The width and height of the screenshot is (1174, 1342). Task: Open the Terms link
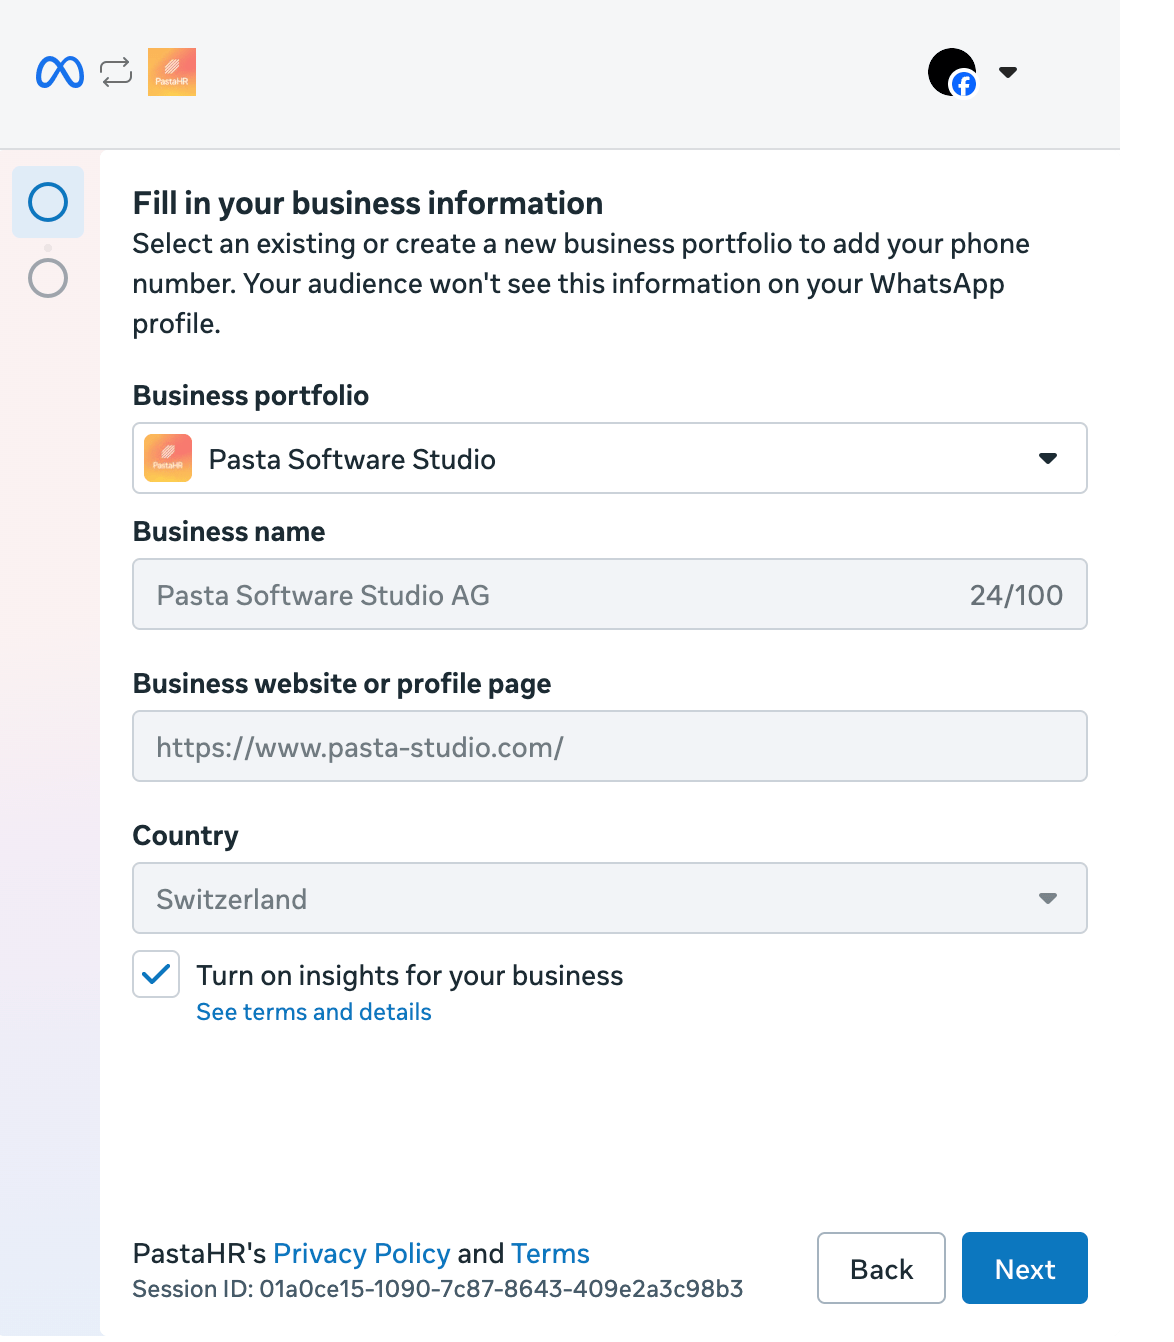(550, 1253)
